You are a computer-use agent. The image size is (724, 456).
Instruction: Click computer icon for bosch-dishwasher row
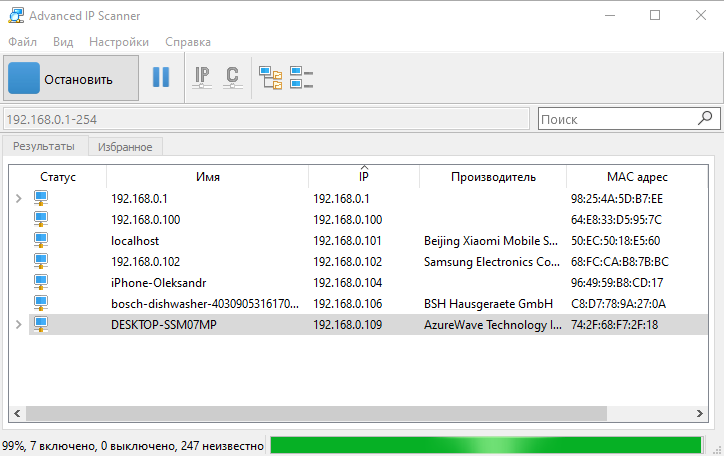(41, 303)
